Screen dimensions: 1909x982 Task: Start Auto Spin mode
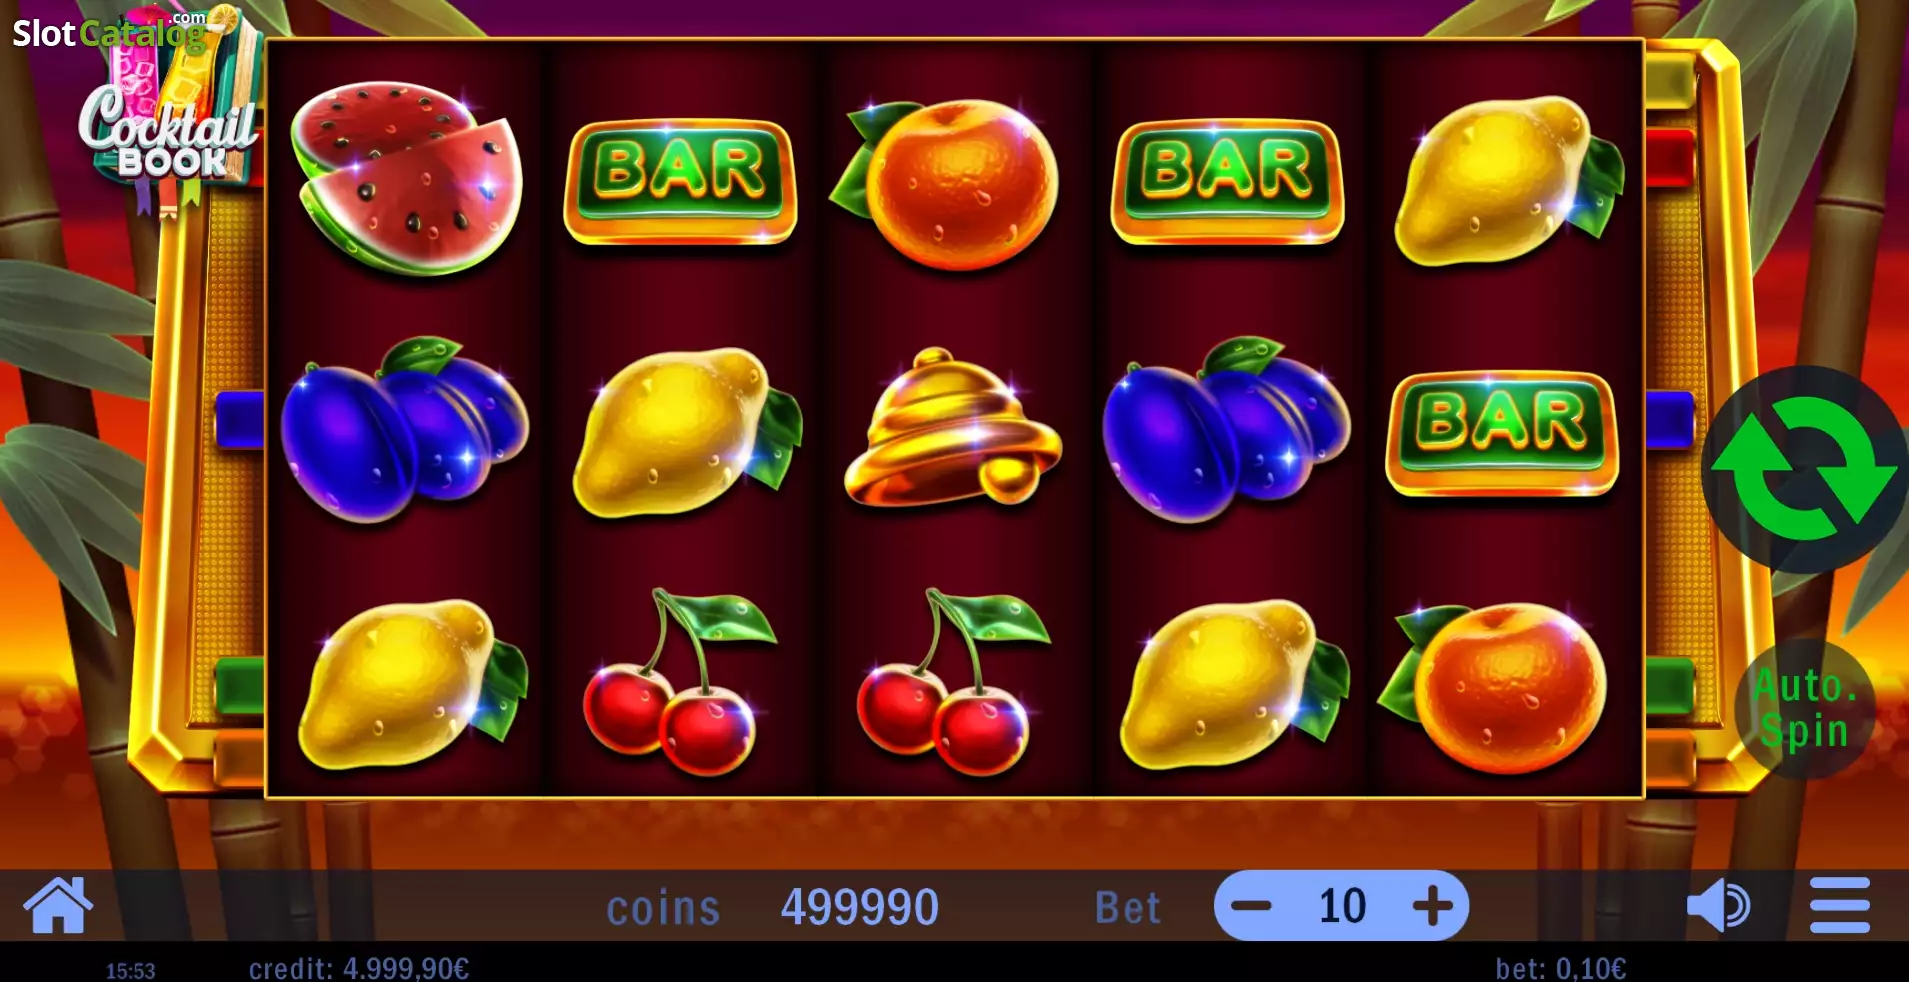[1804, 709]
